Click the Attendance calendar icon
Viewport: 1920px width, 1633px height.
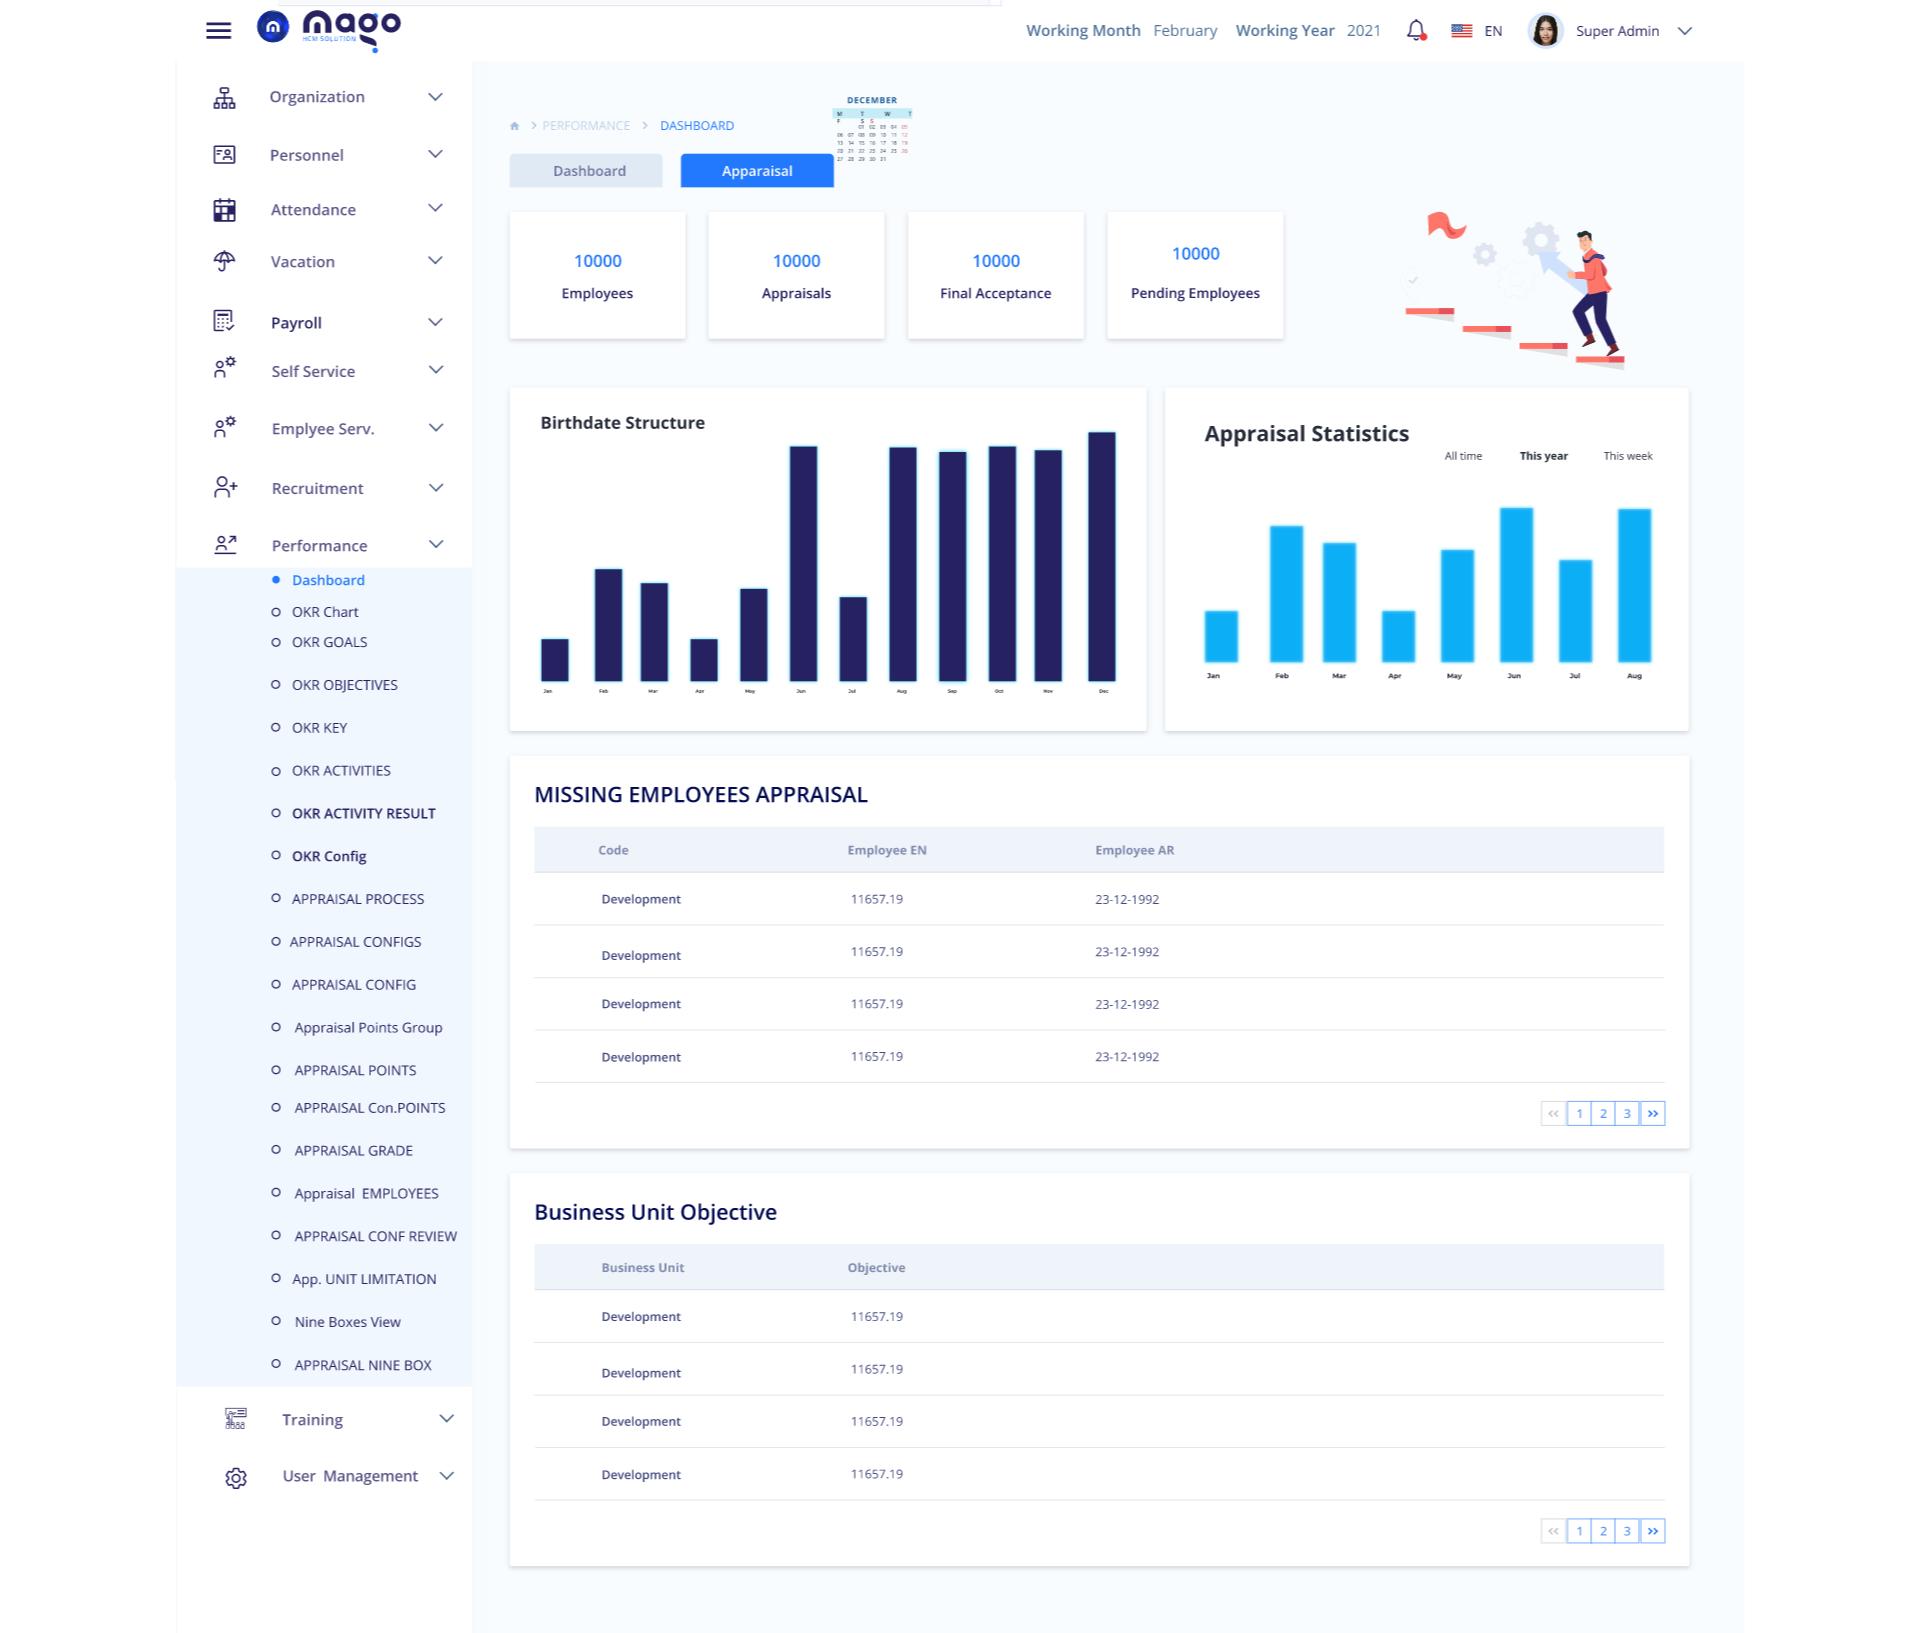(225, 209)
